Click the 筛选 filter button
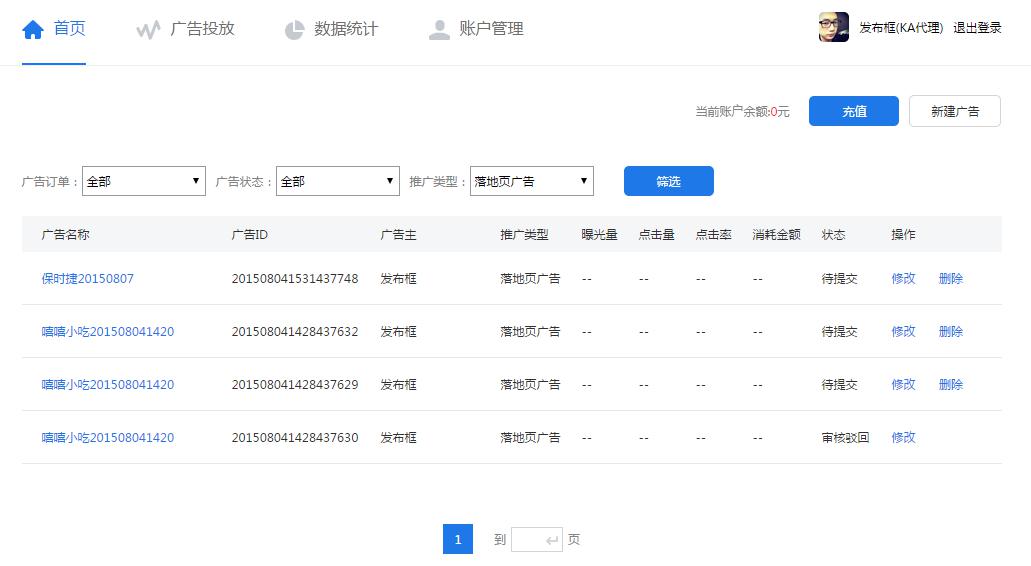The height and width of the screenshot is (566, 1031). [x=669, y=181]
